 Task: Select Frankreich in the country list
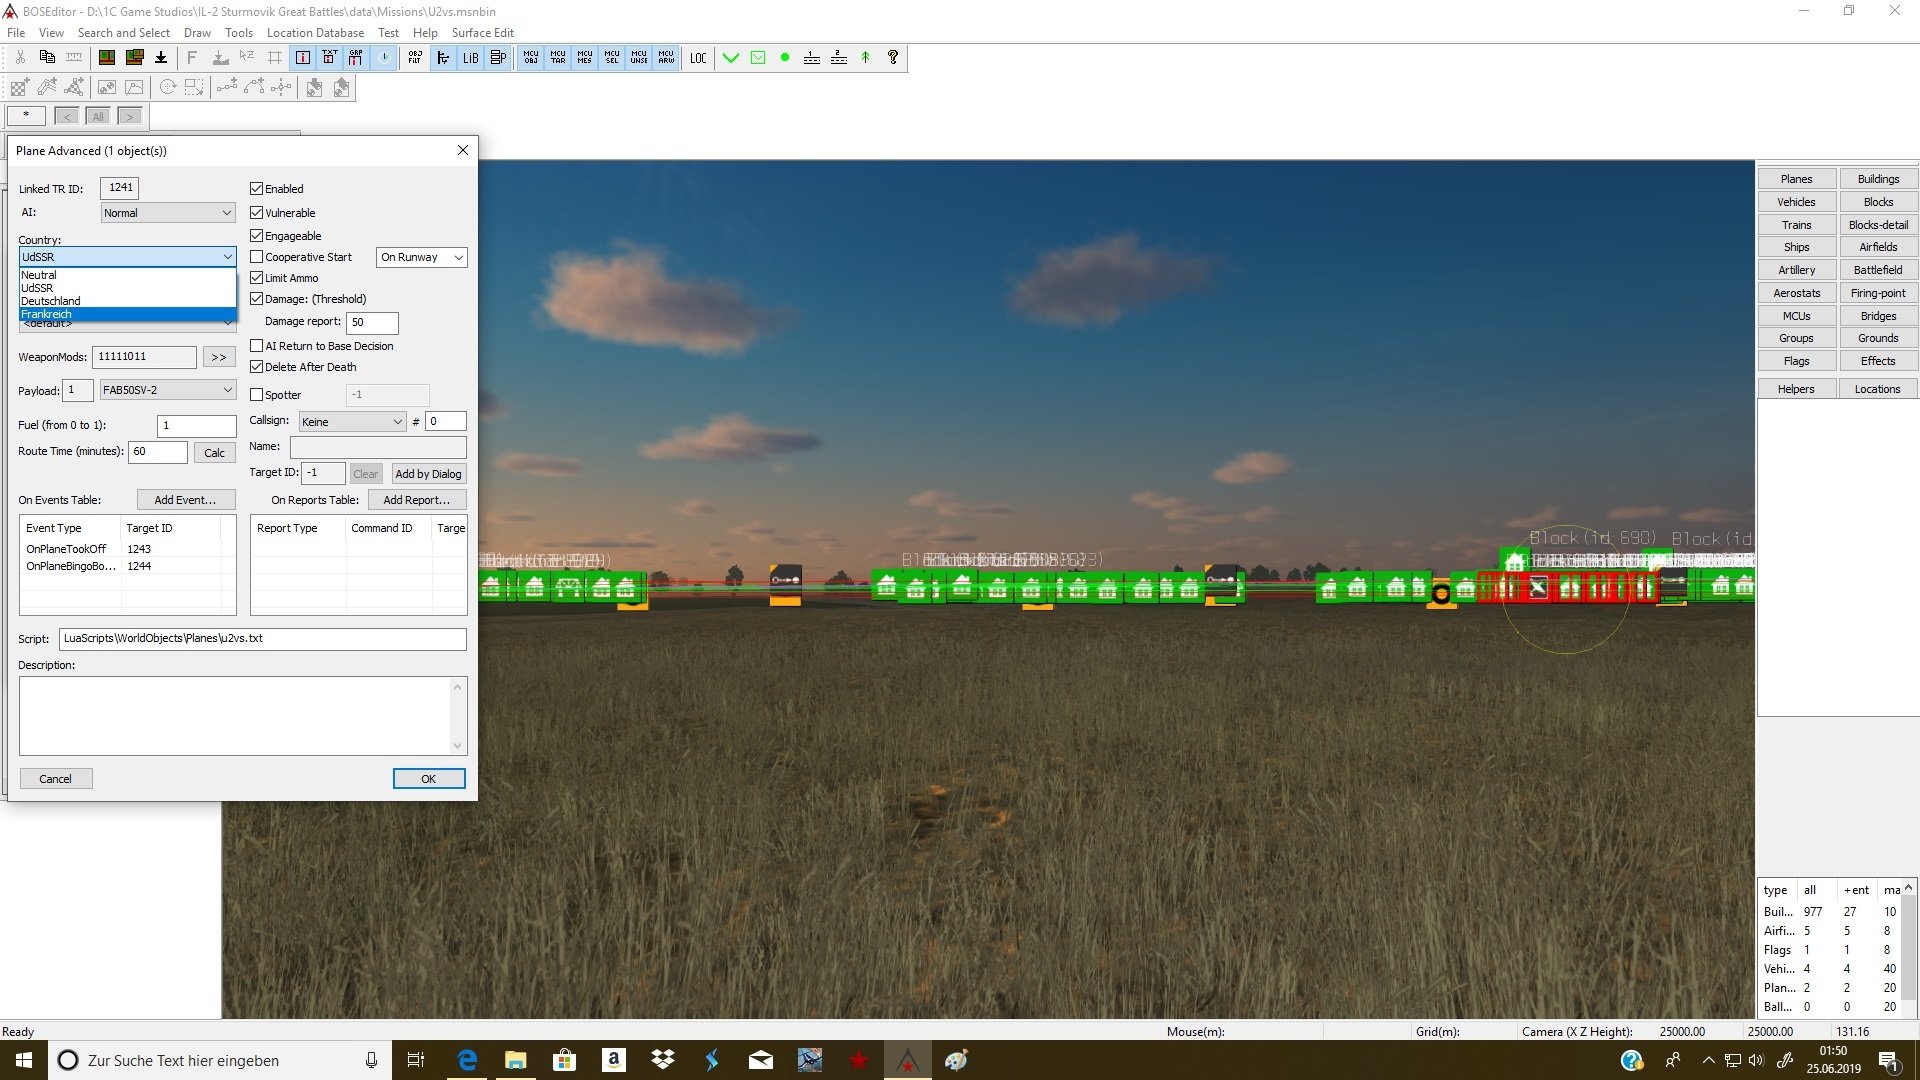click(127, 314)
